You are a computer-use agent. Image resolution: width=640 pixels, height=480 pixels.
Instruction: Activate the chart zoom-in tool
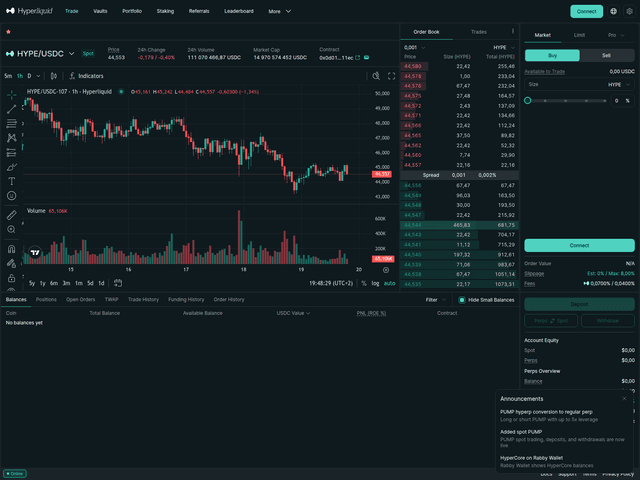click(11, 229)
